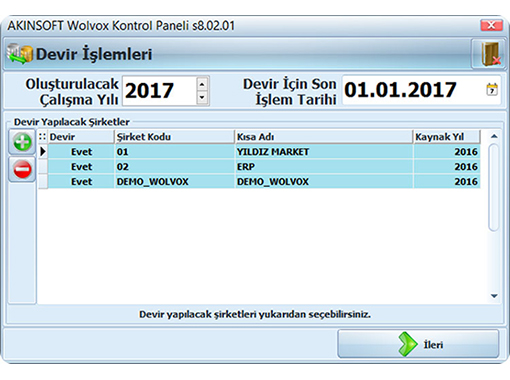Screen dimensions: 510x380
Task: Select the ERP short name cell
Action: (324, 167)
